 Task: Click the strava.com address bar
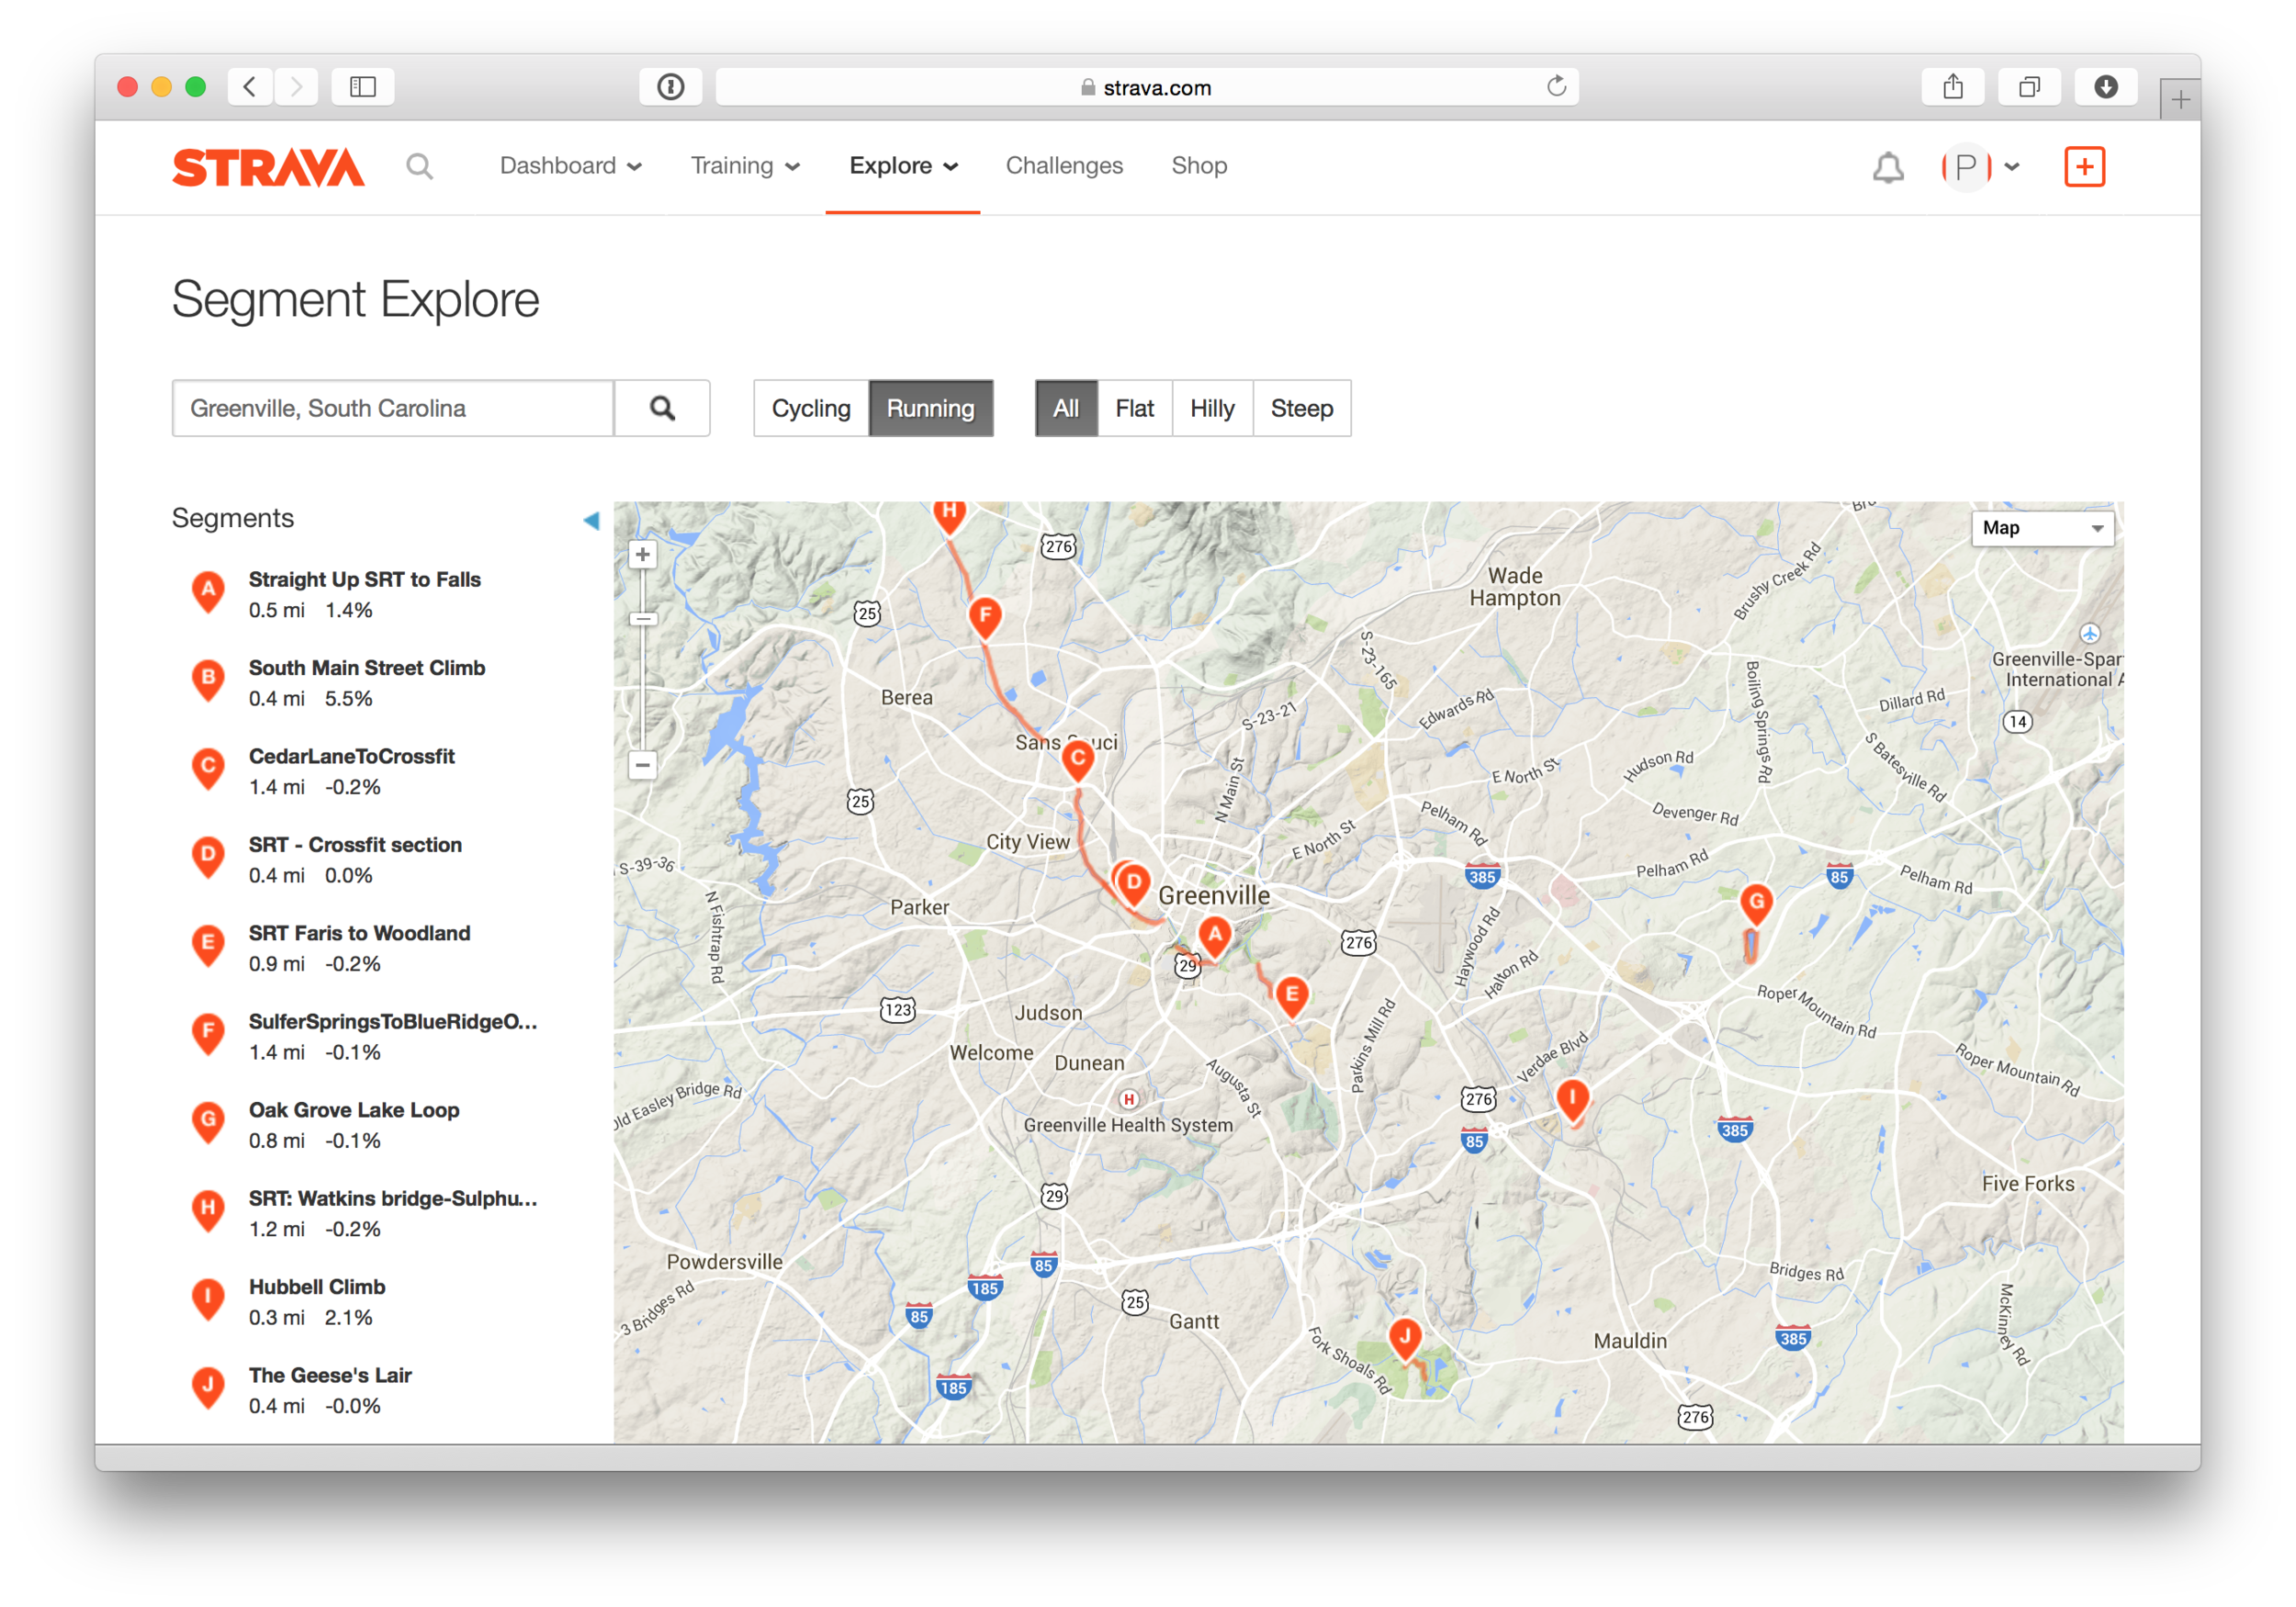[1147, 87]
